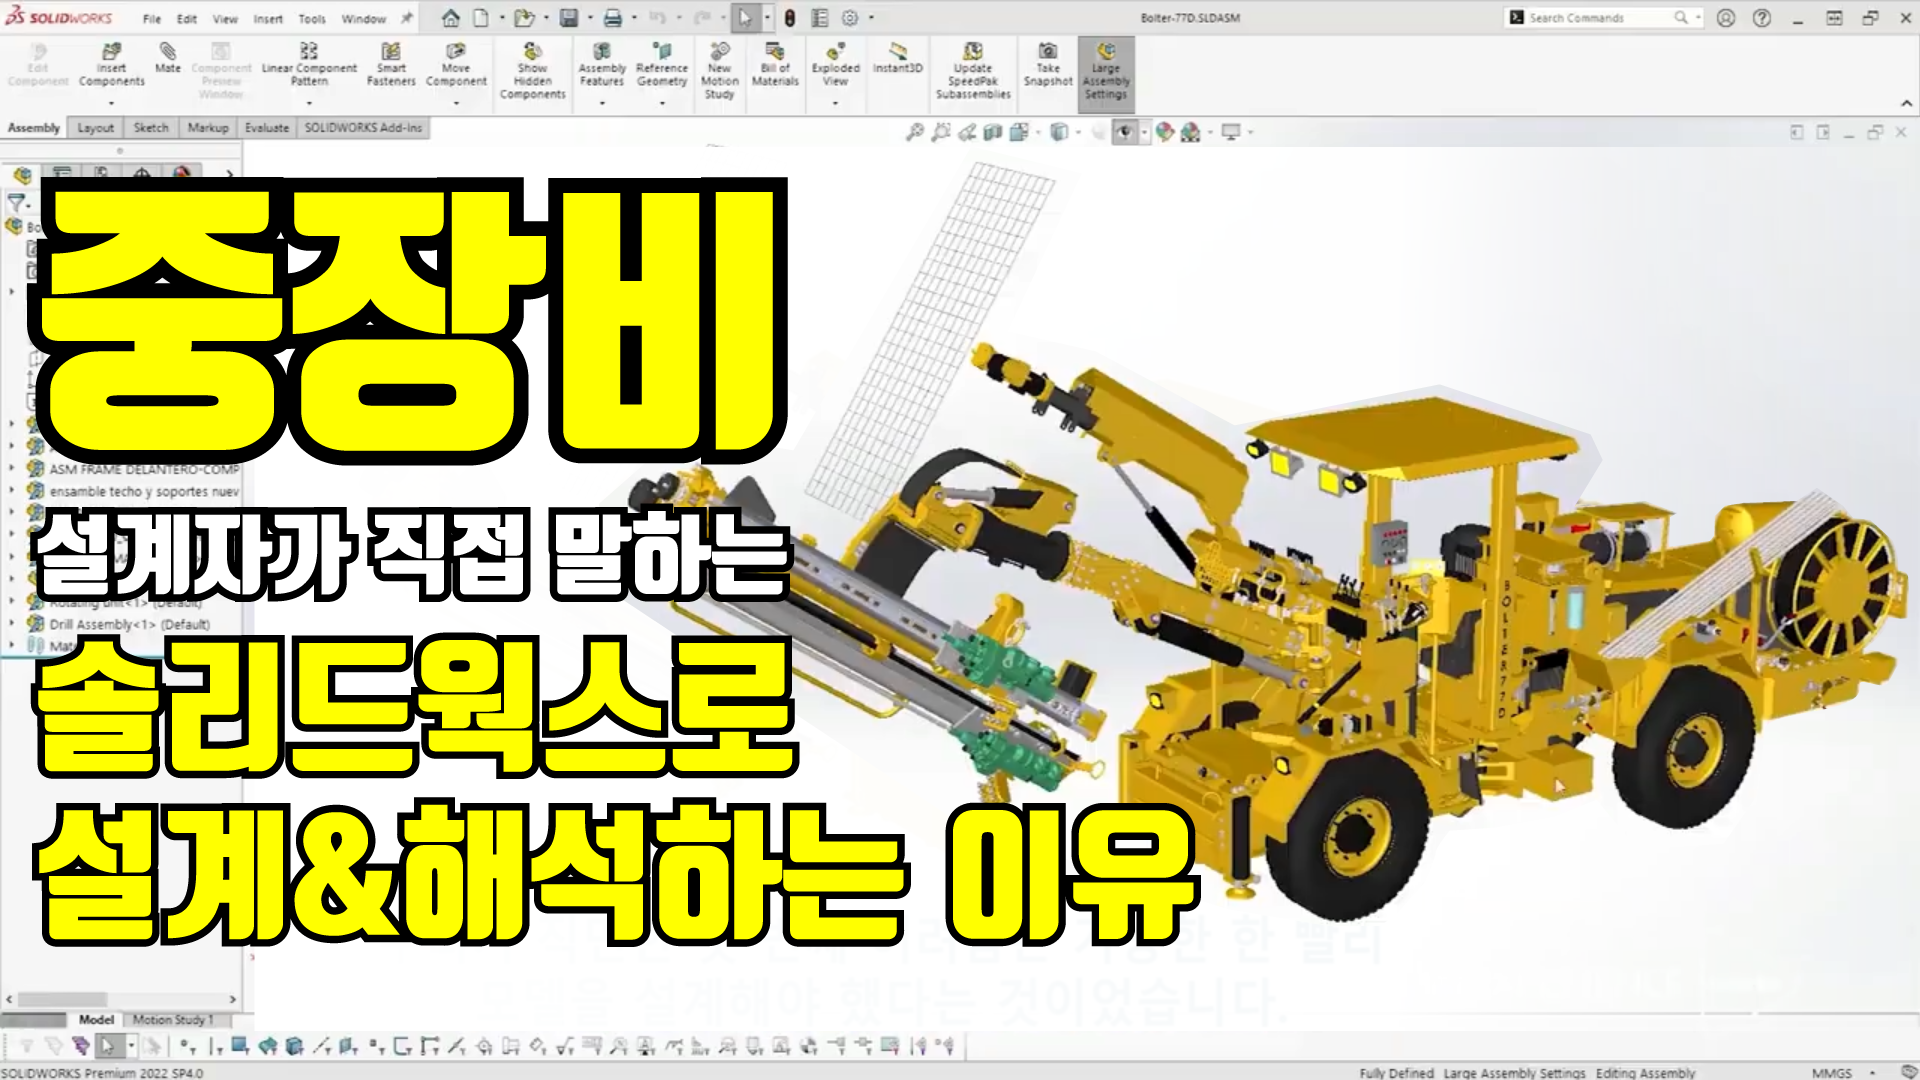The image size is (1920, 1080).
Task: Open the user login account icon
Action: click(1726, 18)
